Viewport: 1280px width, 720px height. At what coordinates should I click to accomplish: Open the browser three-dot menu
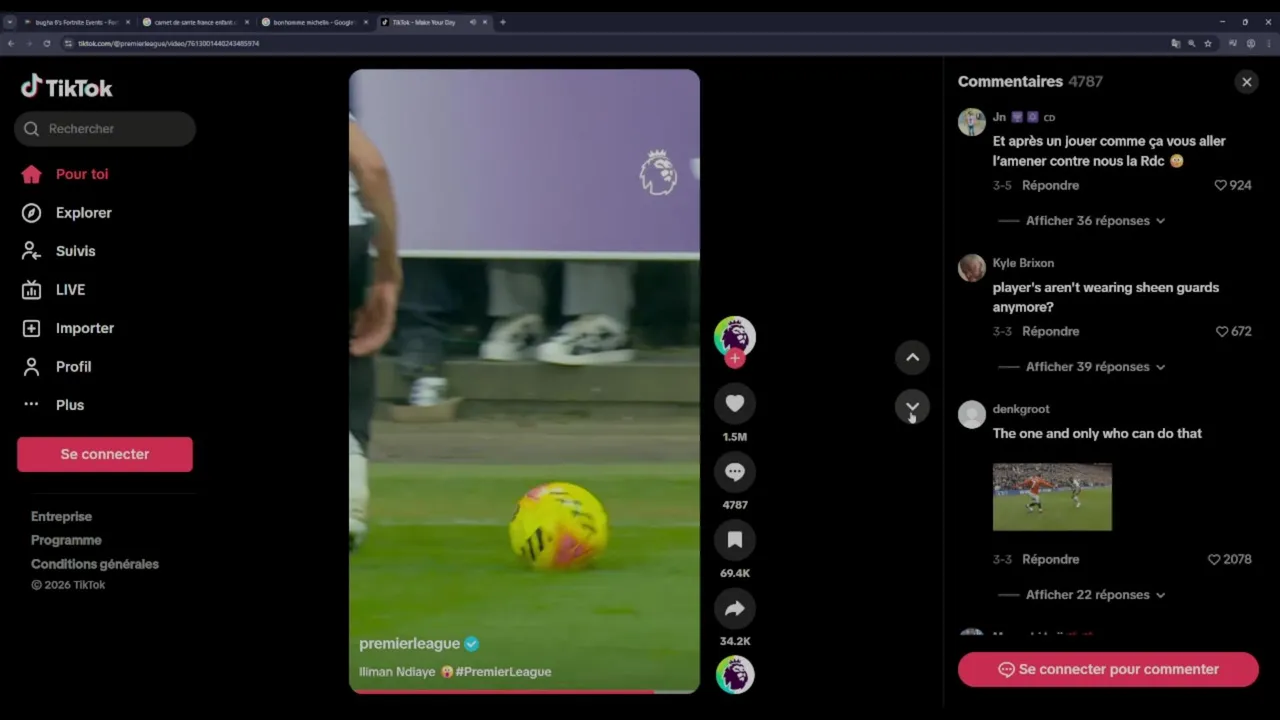pyautogui.click(x=1269, y=44)
